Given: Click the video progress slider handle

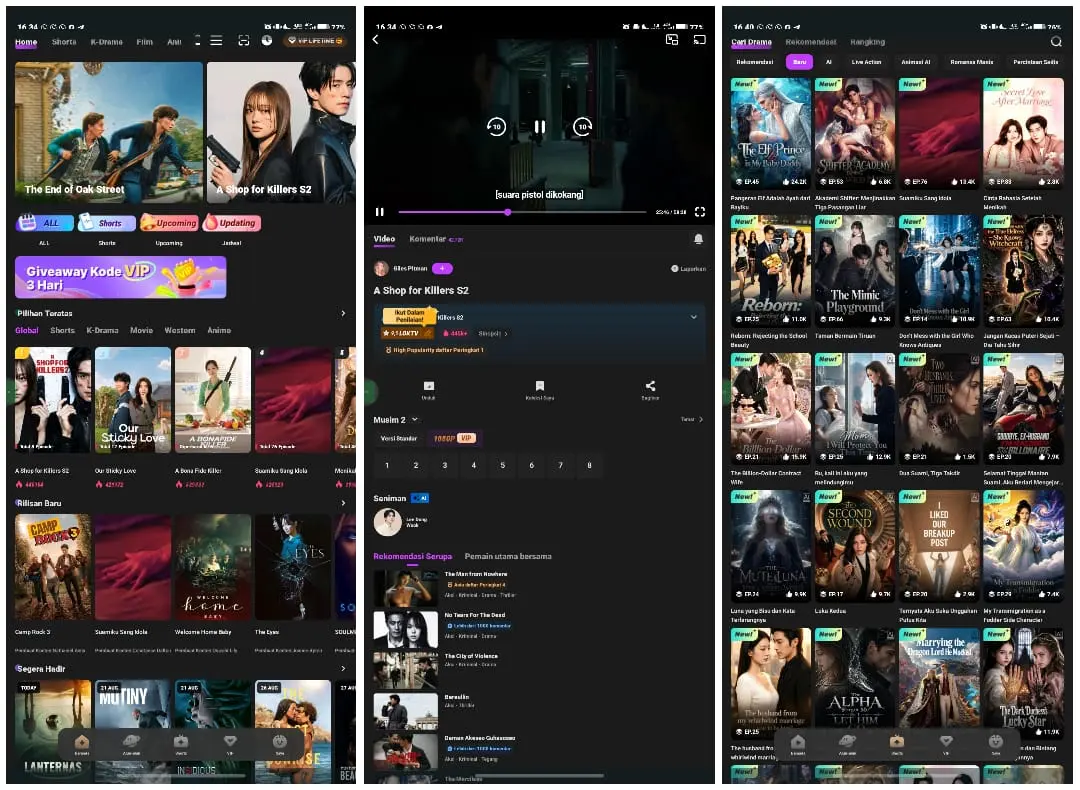Looking at the screenshot, I should click(x=508, y=212).
